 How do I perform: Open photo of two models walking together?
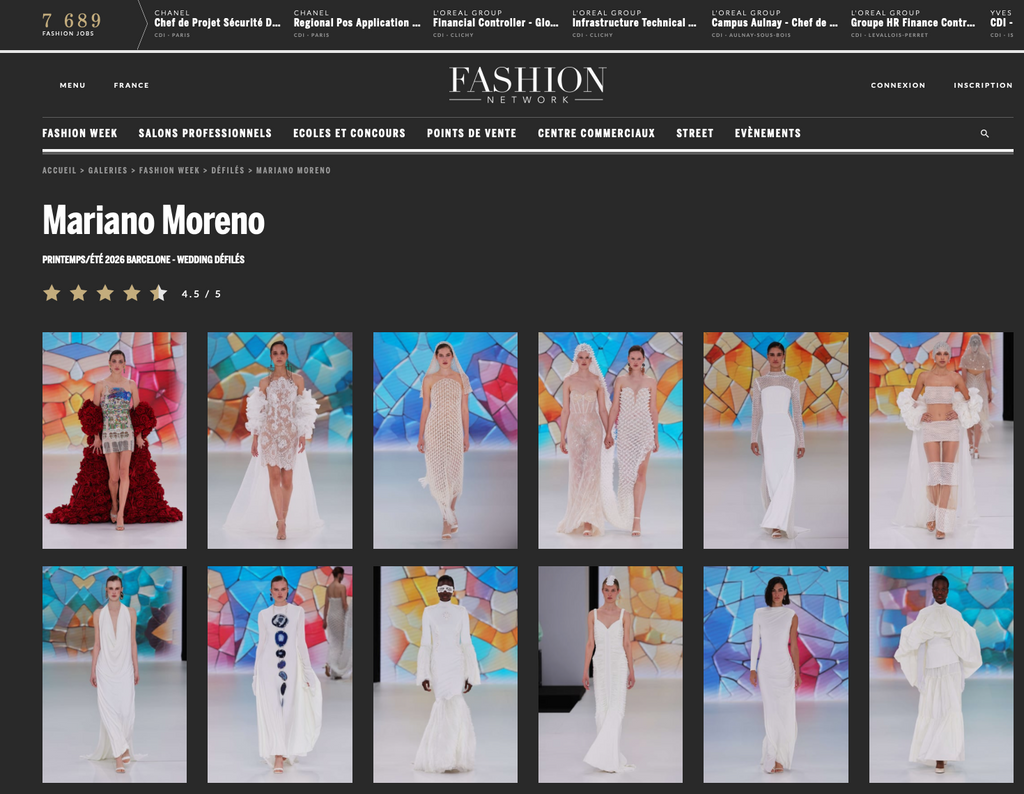(611, 440)
